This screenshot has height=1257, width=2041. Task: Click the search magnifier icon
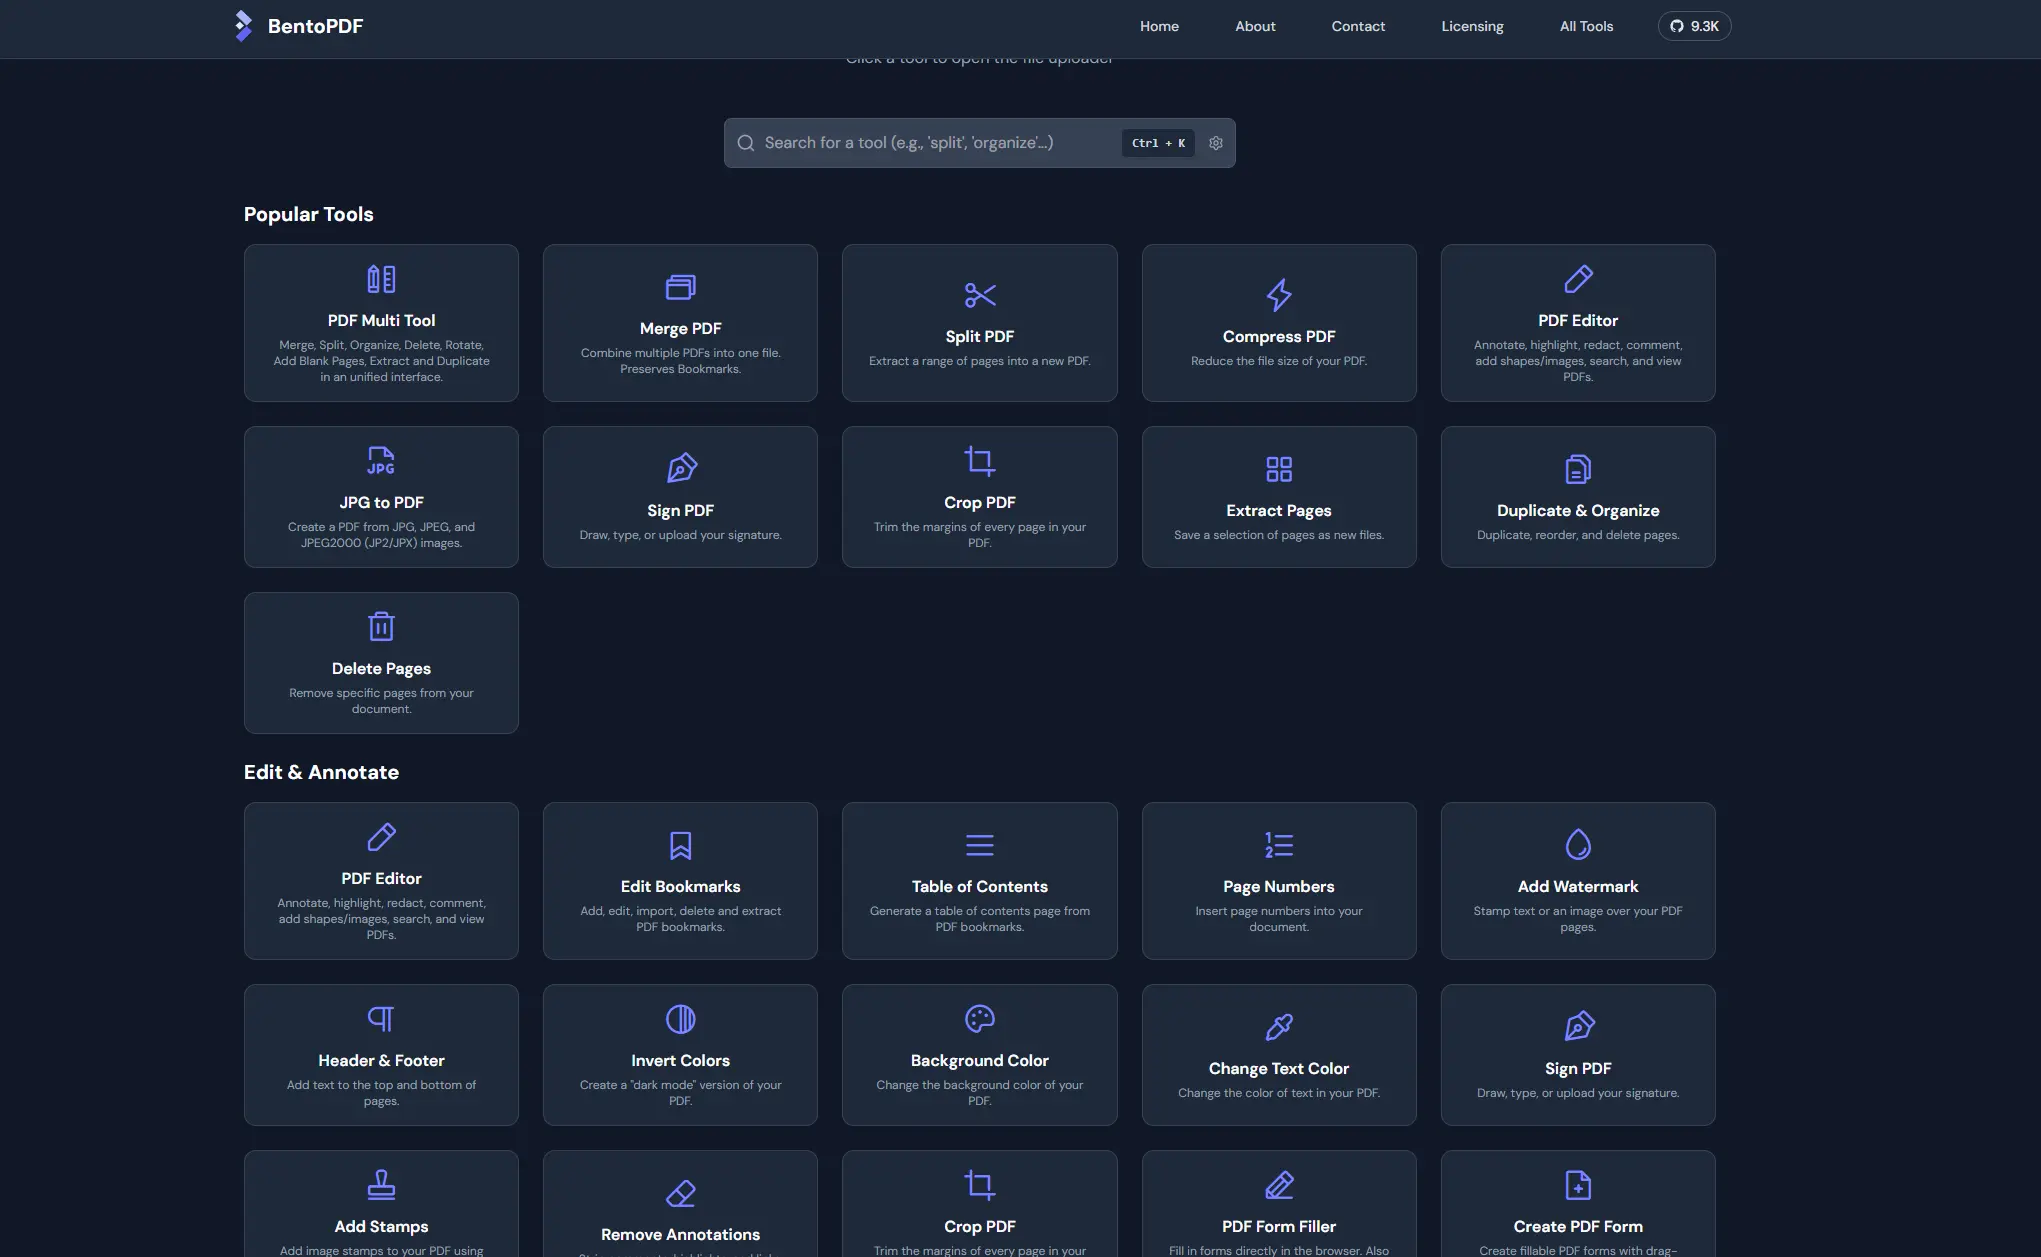[746, 143]
